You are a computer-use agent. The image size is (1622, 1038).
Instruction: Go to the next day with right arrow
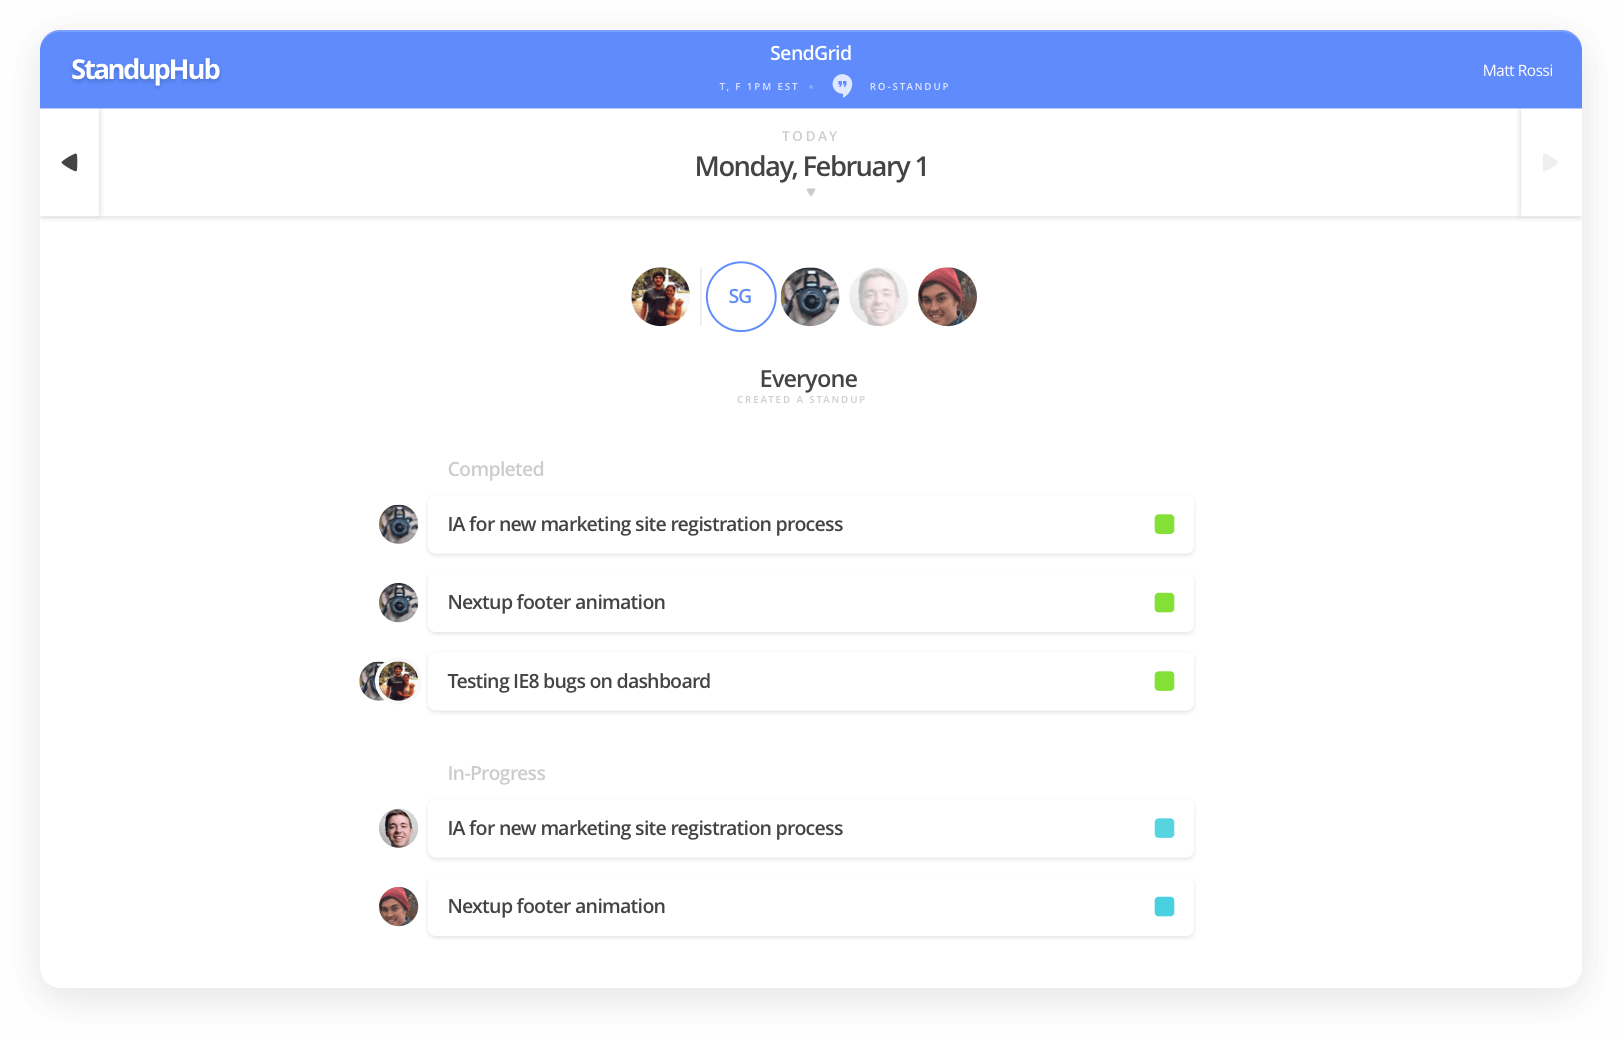[x=1550, y=163]
